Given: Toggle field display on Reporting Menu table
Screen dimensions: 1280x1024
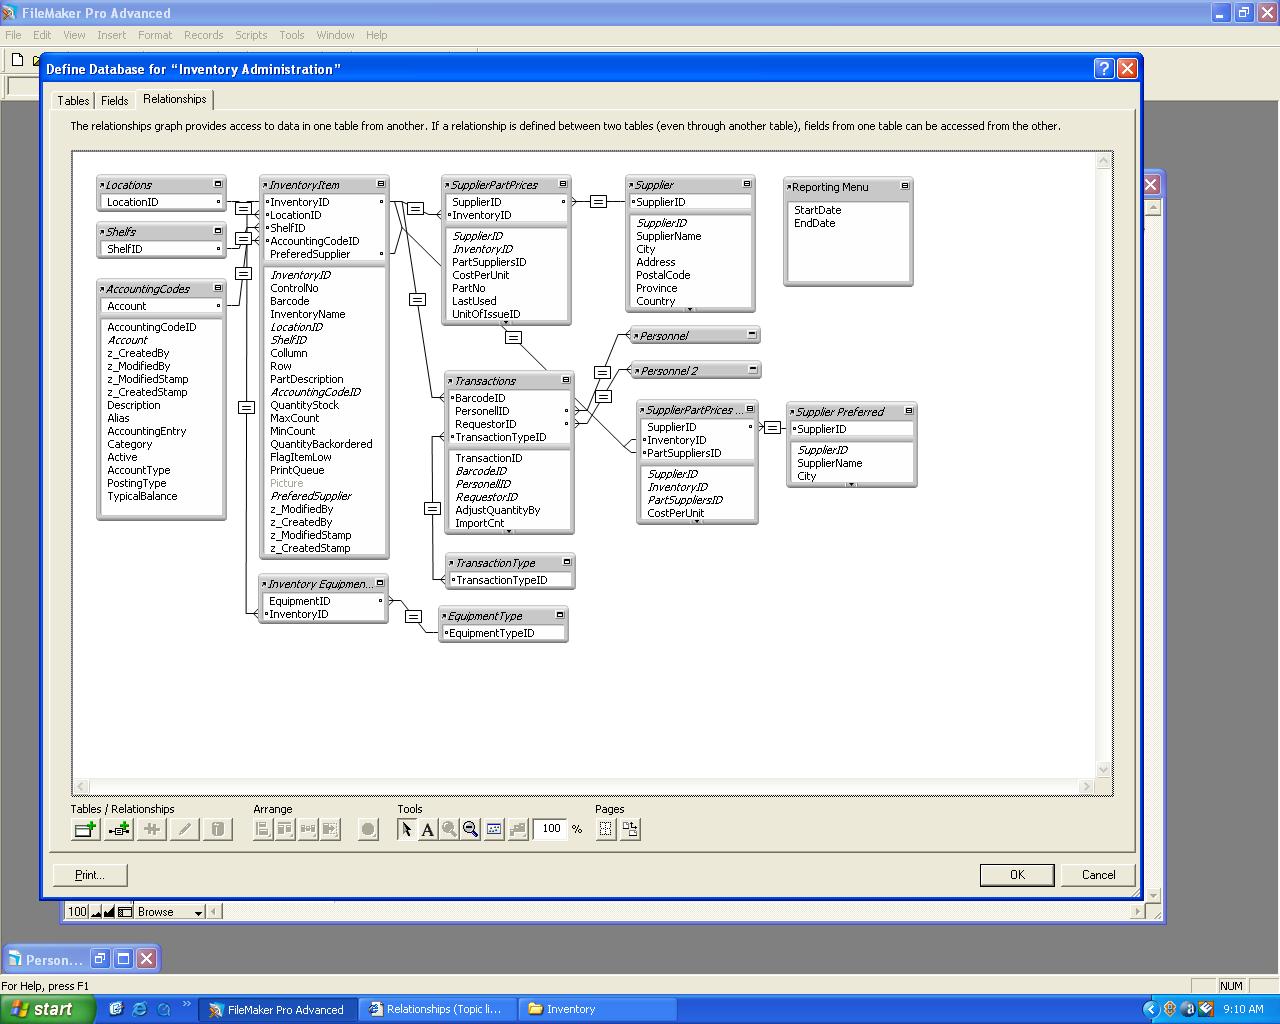Looking at the screenshot, I should (905, 186).
